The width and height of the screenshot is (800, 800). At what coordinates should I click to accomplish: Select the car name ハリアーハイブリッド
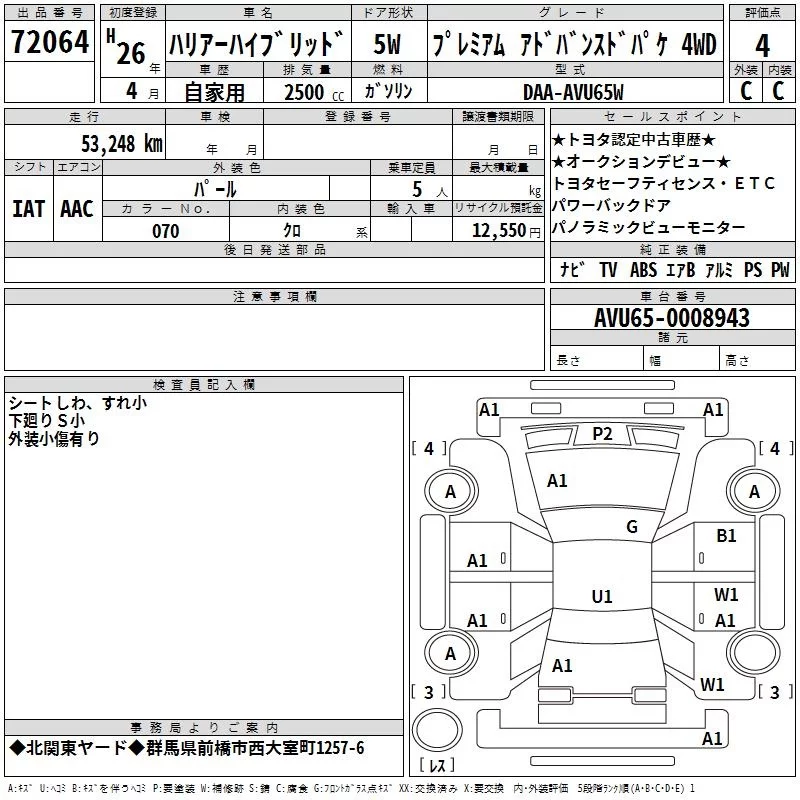[257, 44]
